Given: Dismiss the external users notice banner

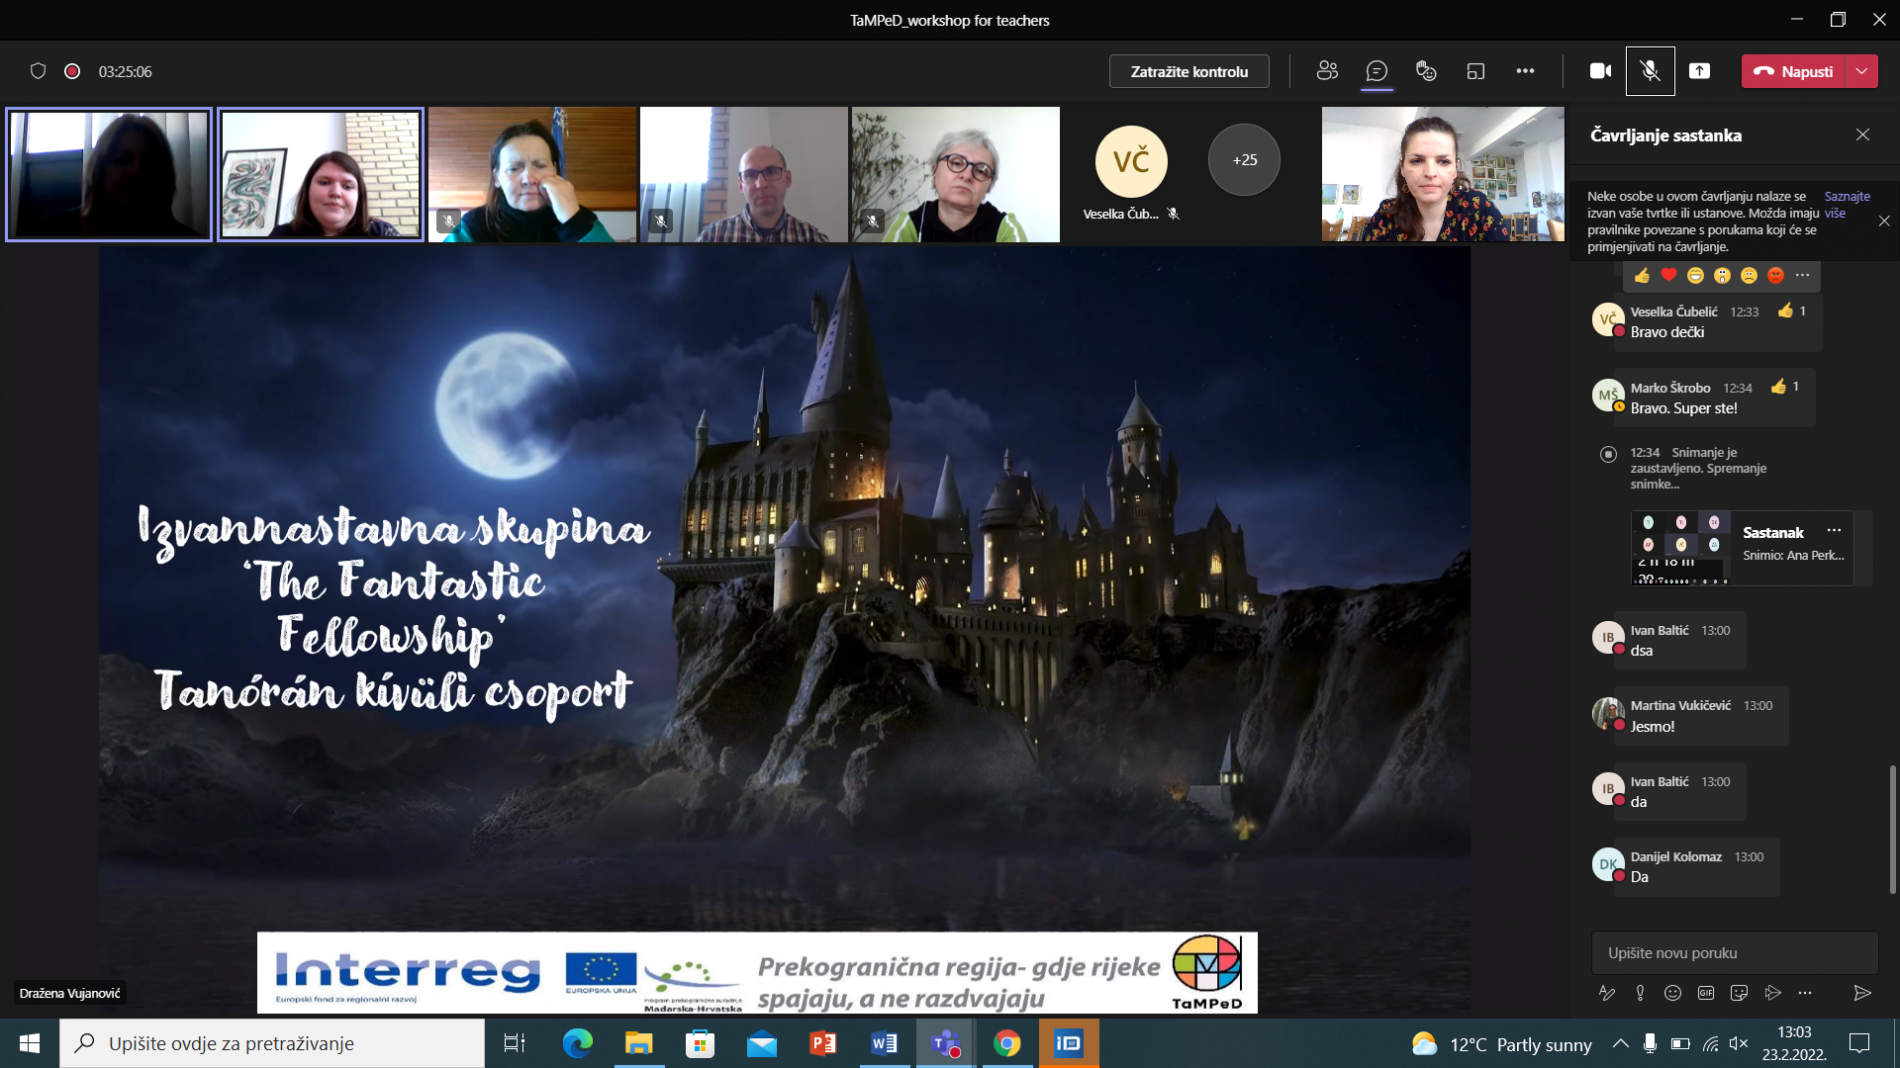Looking at the screenshot, I should click(1884, 221).
